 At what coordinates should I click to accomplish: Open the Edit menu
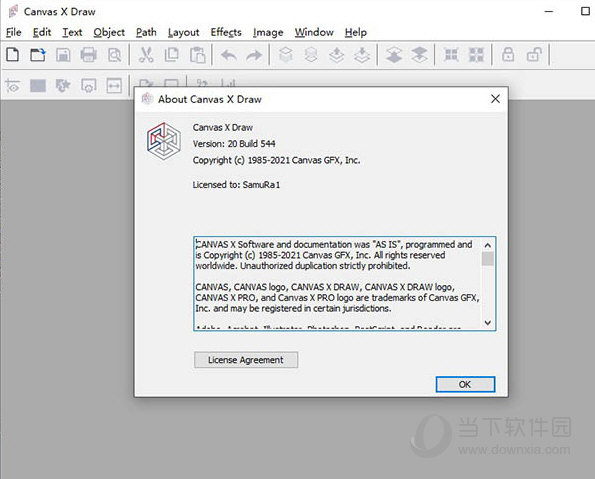(x=42, y=32)
